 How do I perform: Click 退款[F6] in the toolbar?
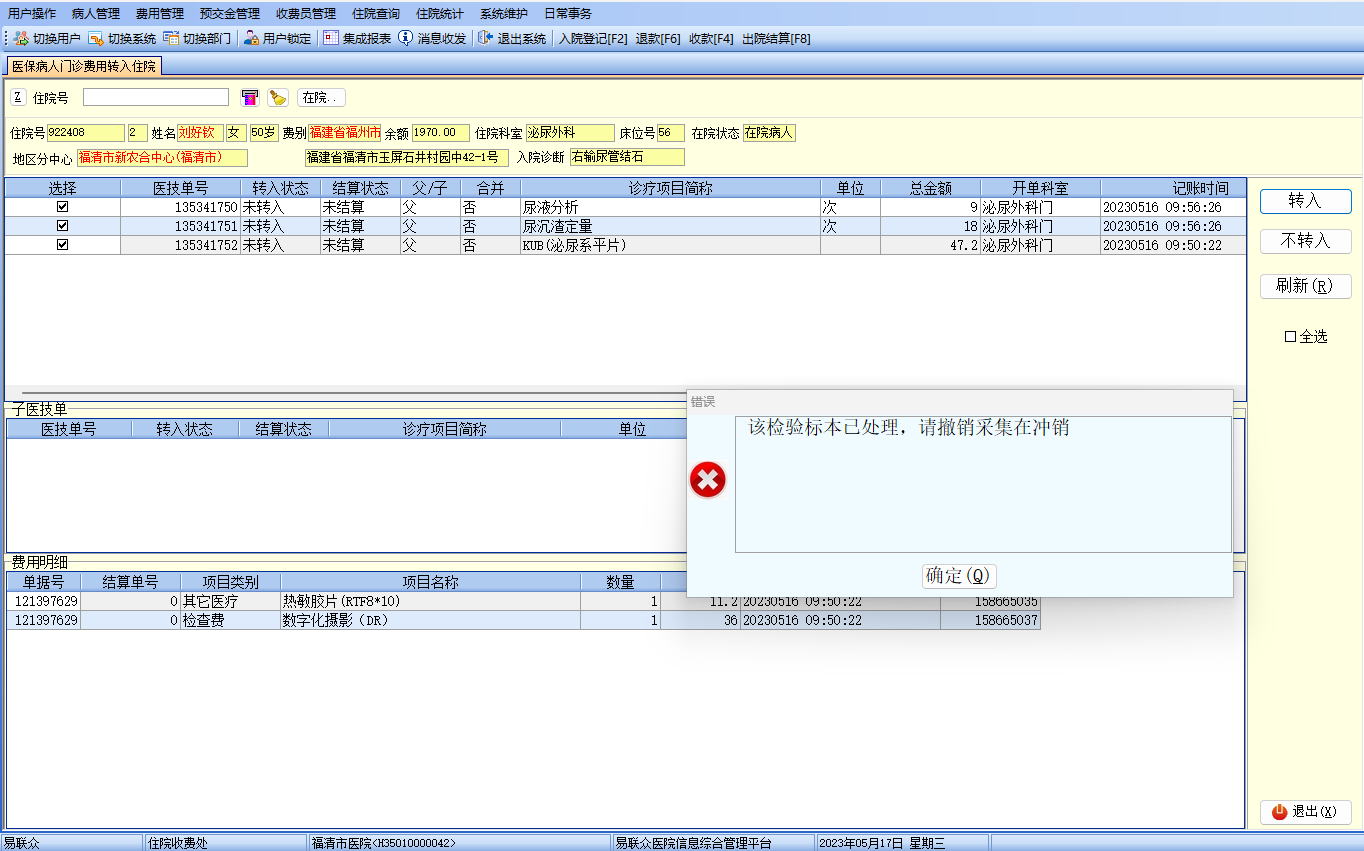(658, 39)
